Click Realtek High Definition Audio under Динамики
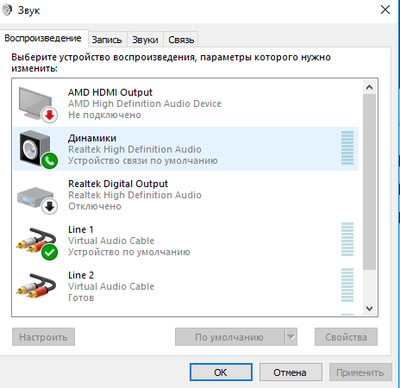Viewport: 400px width, 388px height. (x=135, y=149)
